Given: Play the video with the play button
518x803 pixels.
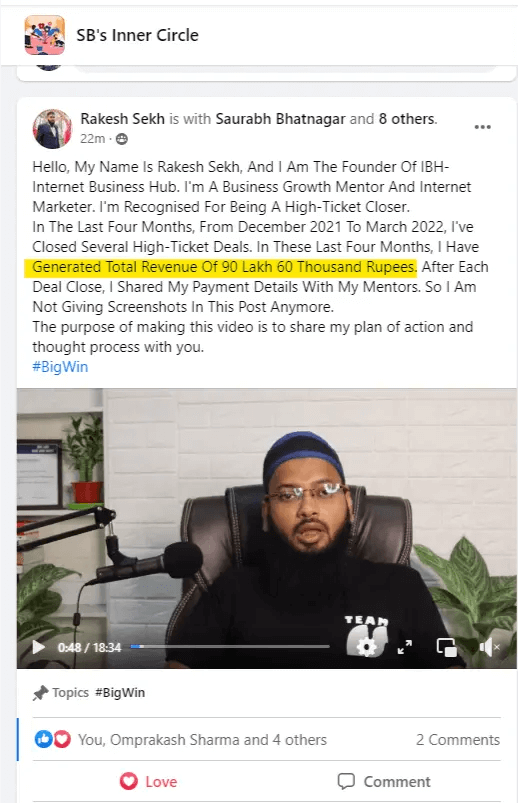Looking at the screenshot, I should (38, 647).
